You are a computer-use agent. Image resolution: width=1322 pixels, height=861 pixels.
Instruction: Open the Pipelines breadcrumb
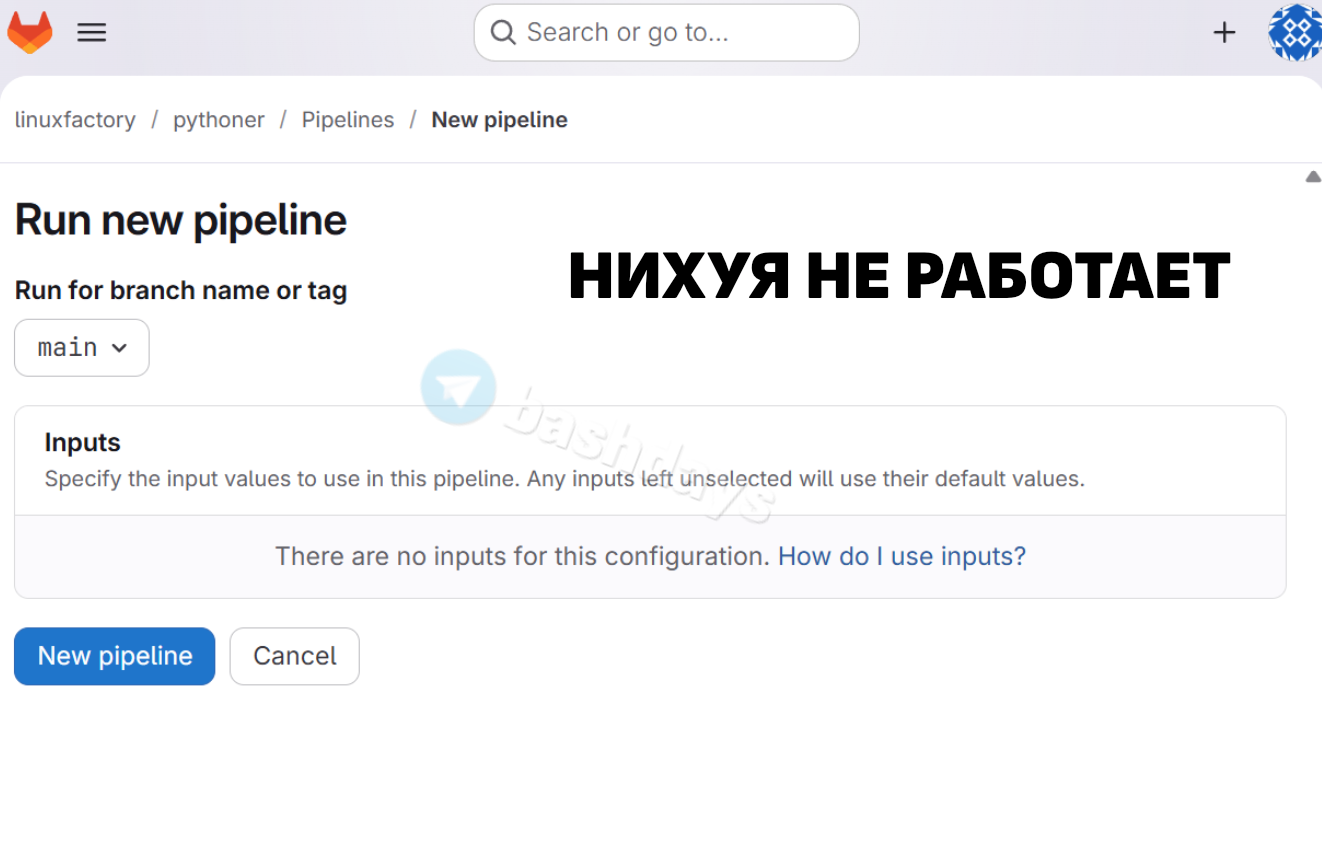[348, 120]
